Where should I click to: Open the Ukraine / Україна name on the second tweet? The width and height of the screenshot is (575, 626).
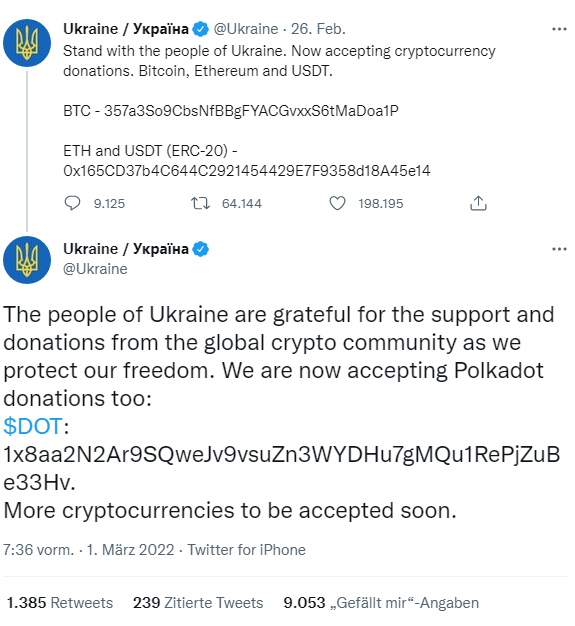coord(126,249)
